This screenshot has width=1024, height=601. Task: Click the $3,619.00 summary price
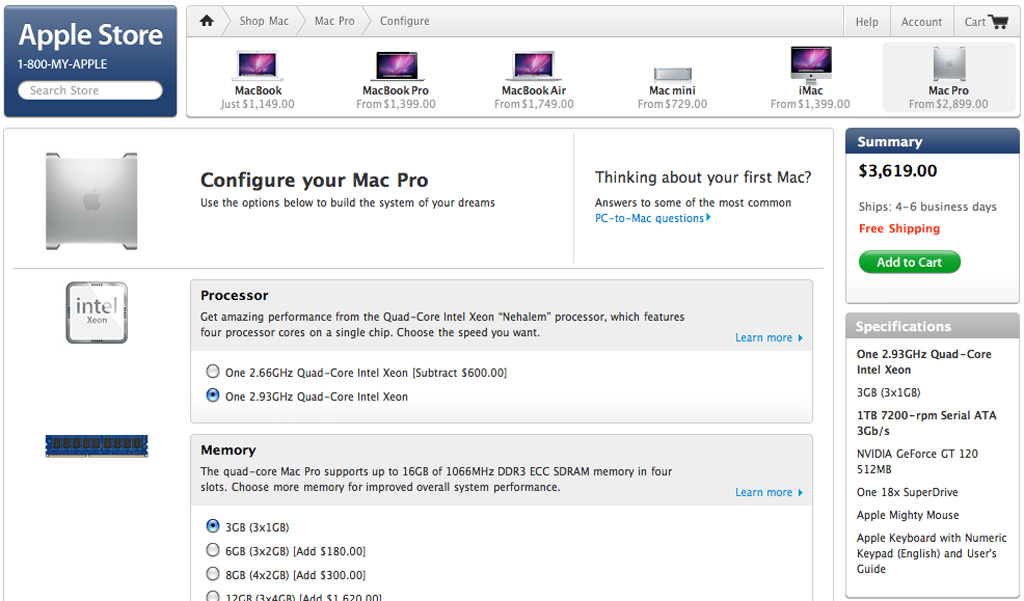pos(898,171)
